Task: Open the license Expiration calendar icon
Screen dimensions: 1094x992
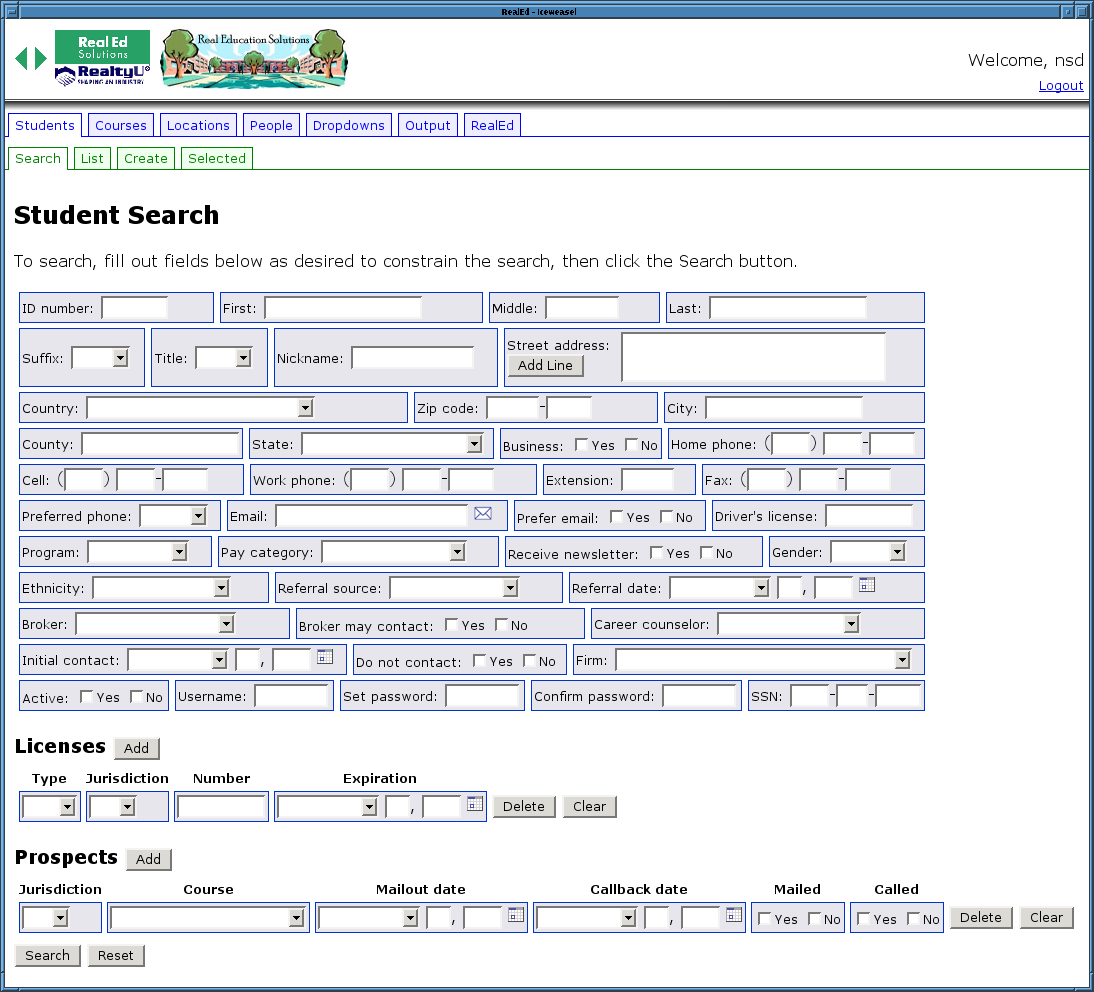Action: (474, 804)
